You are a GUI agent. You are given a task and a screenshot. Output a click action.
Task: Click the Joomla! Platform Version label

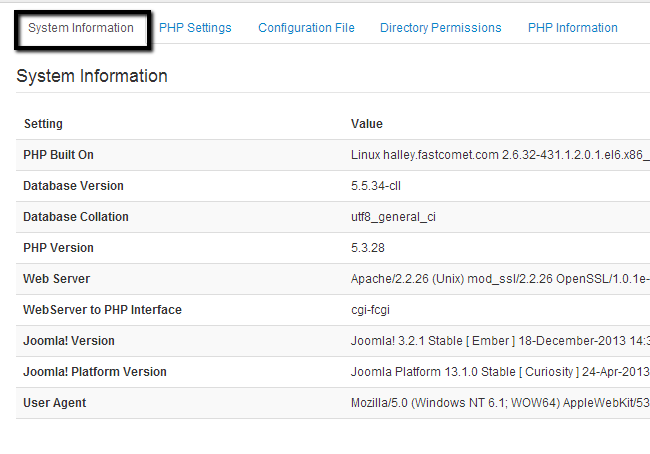(95, 372)
